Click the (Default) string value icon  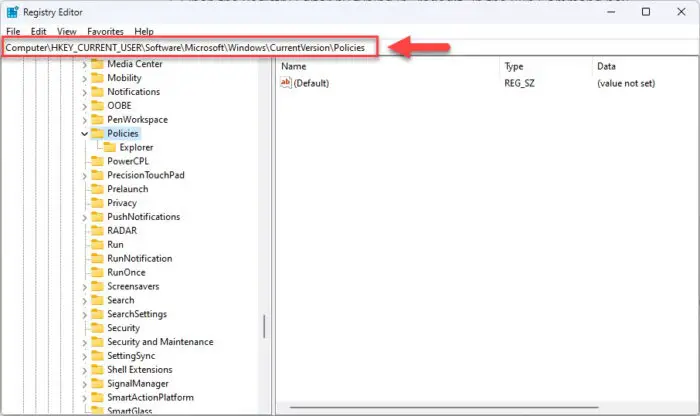point(286,83)
